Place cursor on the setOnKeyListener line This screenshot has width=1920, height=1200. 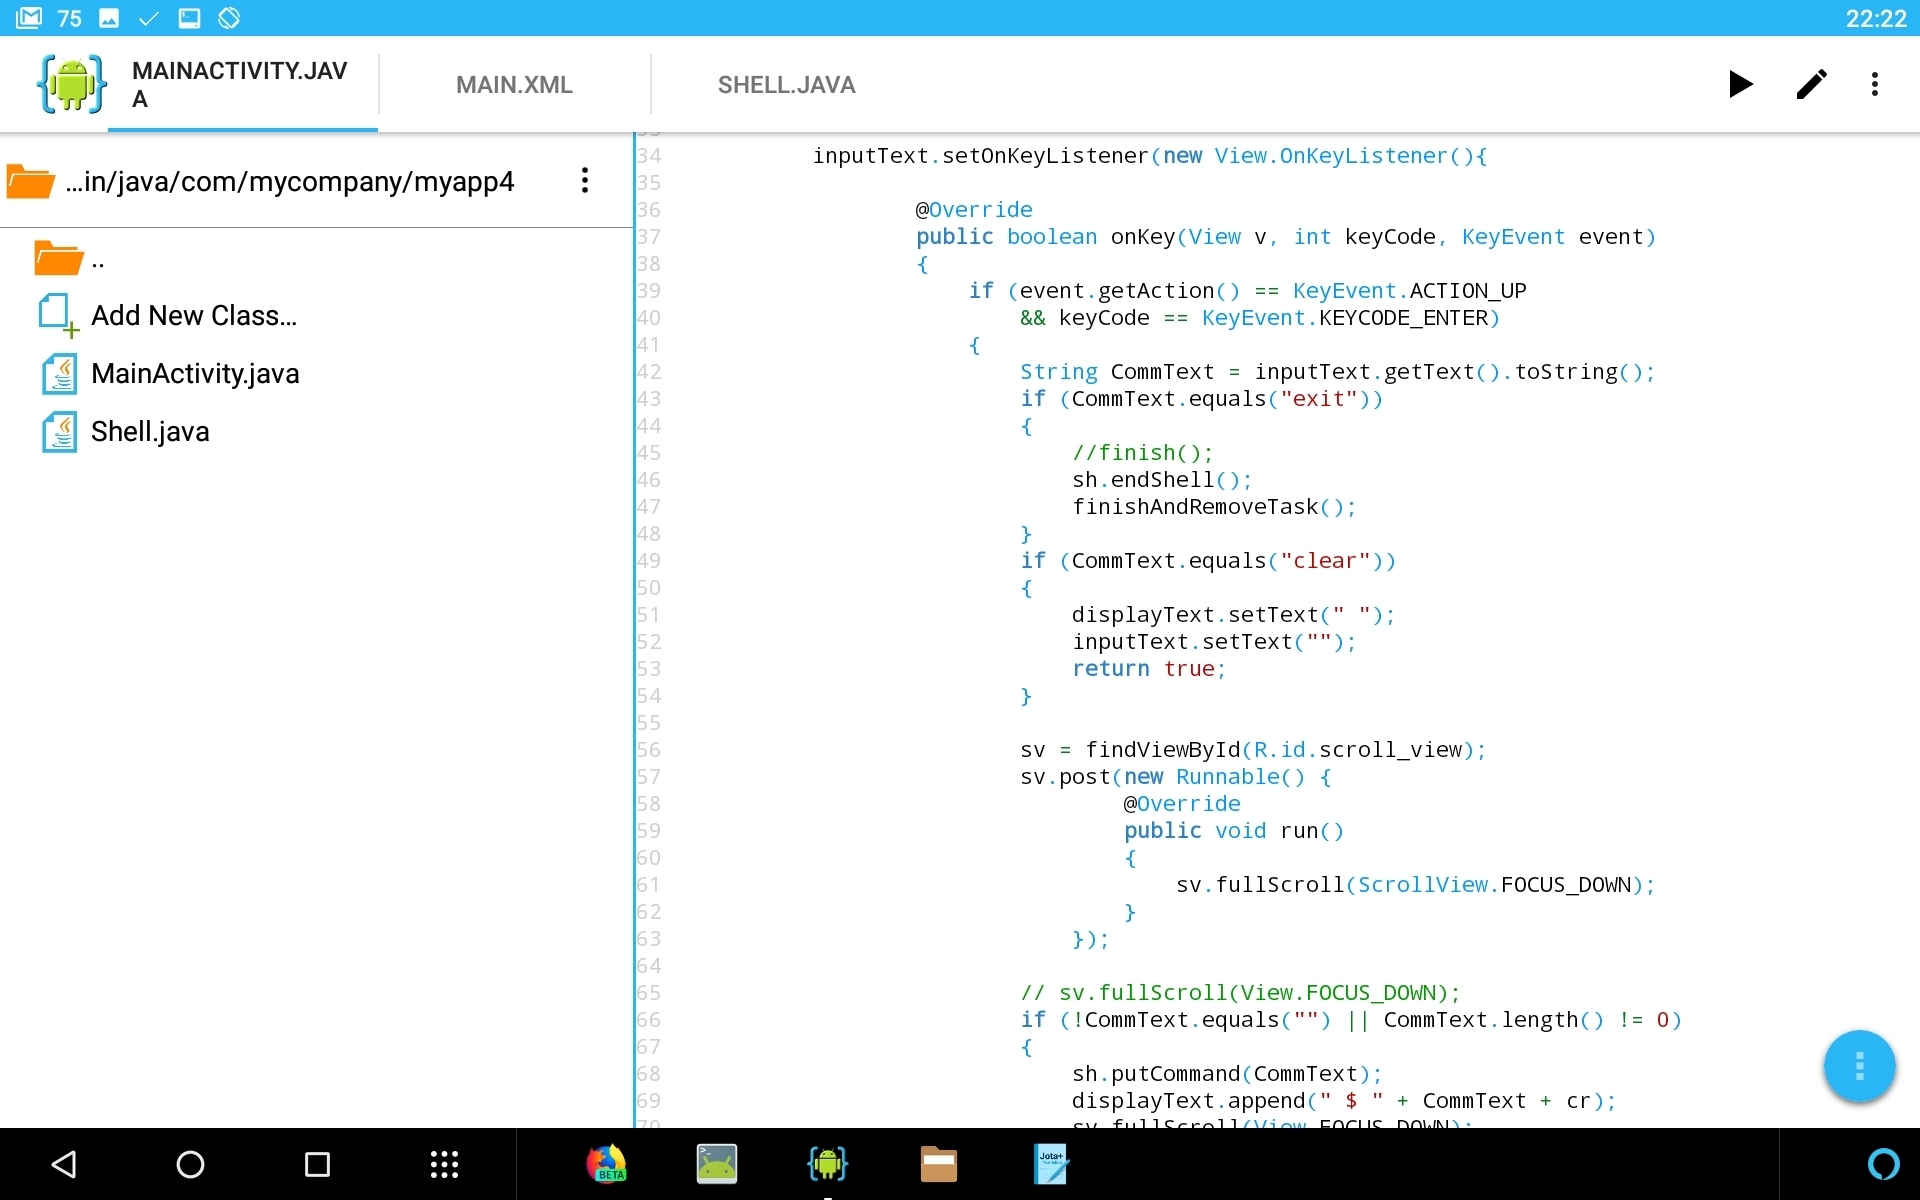pyautogui.click(x=1150, y=156)
